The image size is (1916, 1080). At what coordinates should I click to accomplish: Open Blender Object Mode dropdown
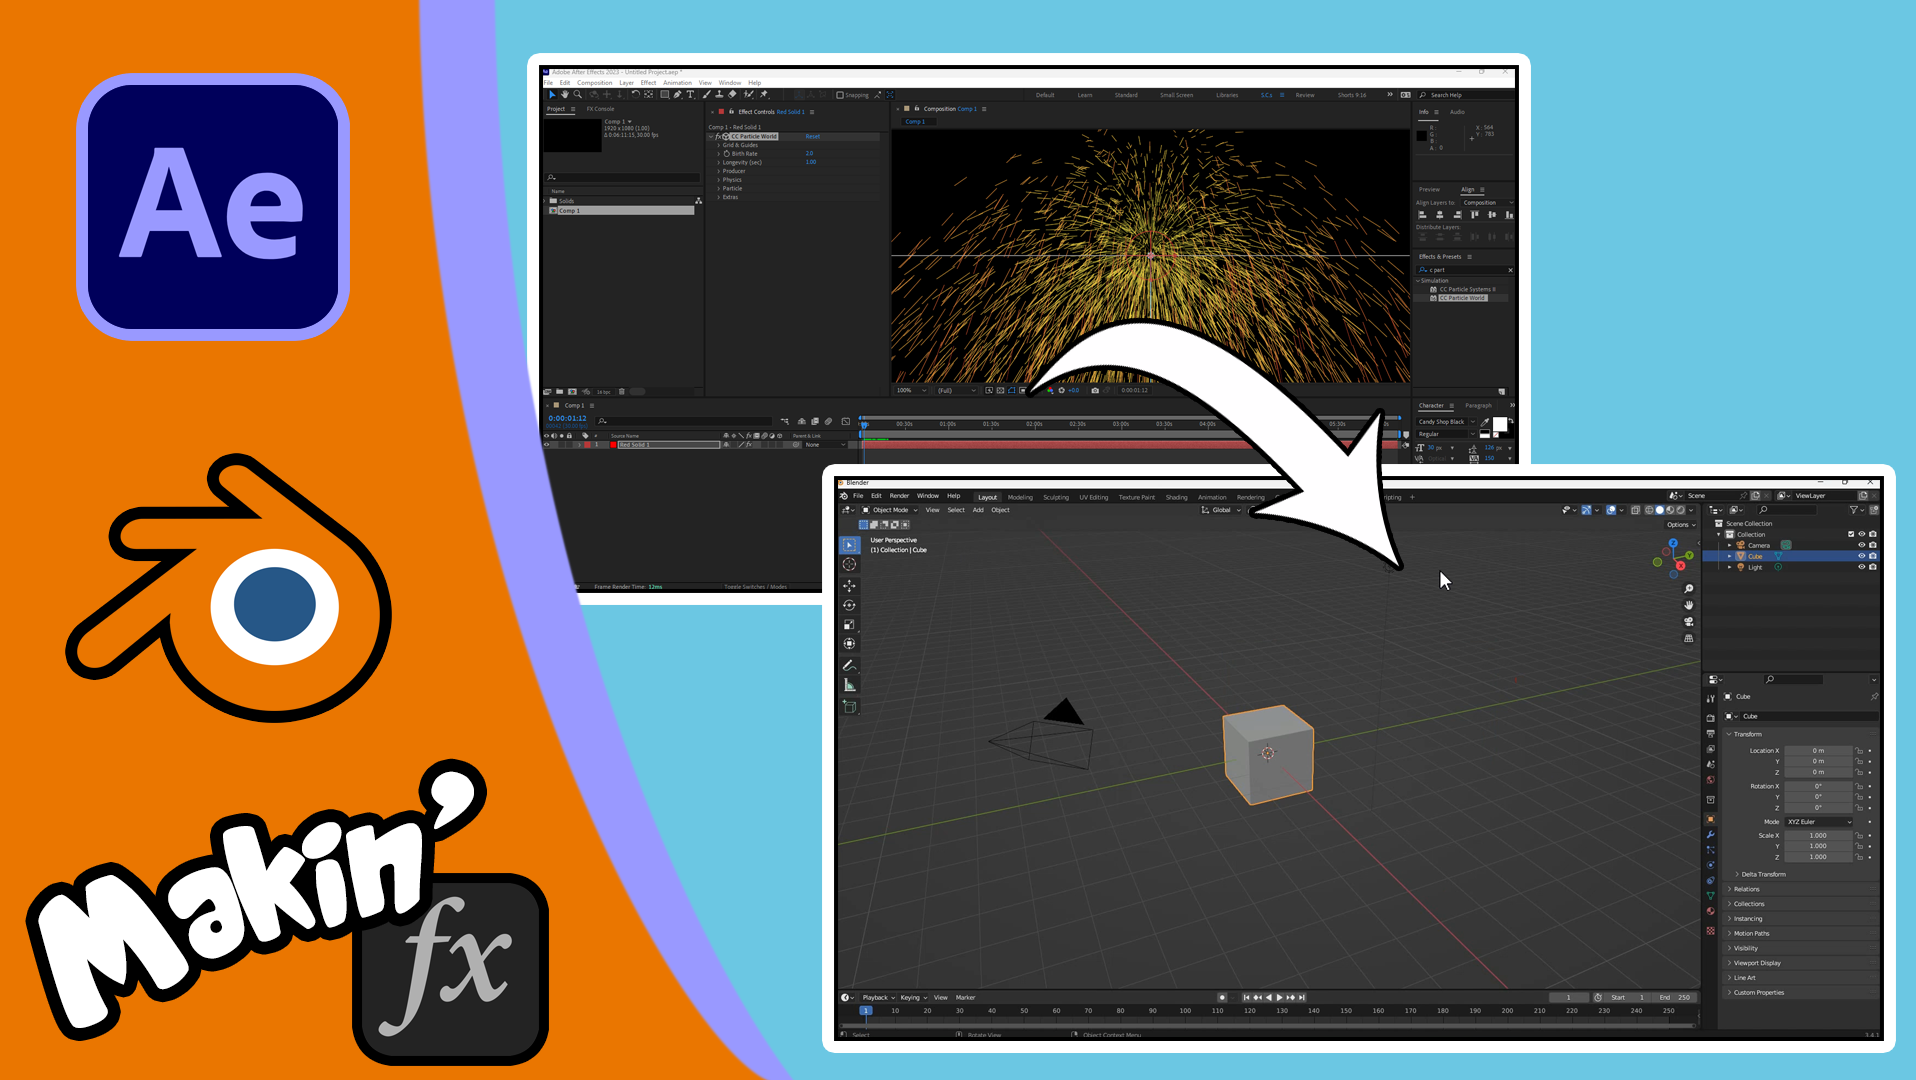(x=889, y=510)
